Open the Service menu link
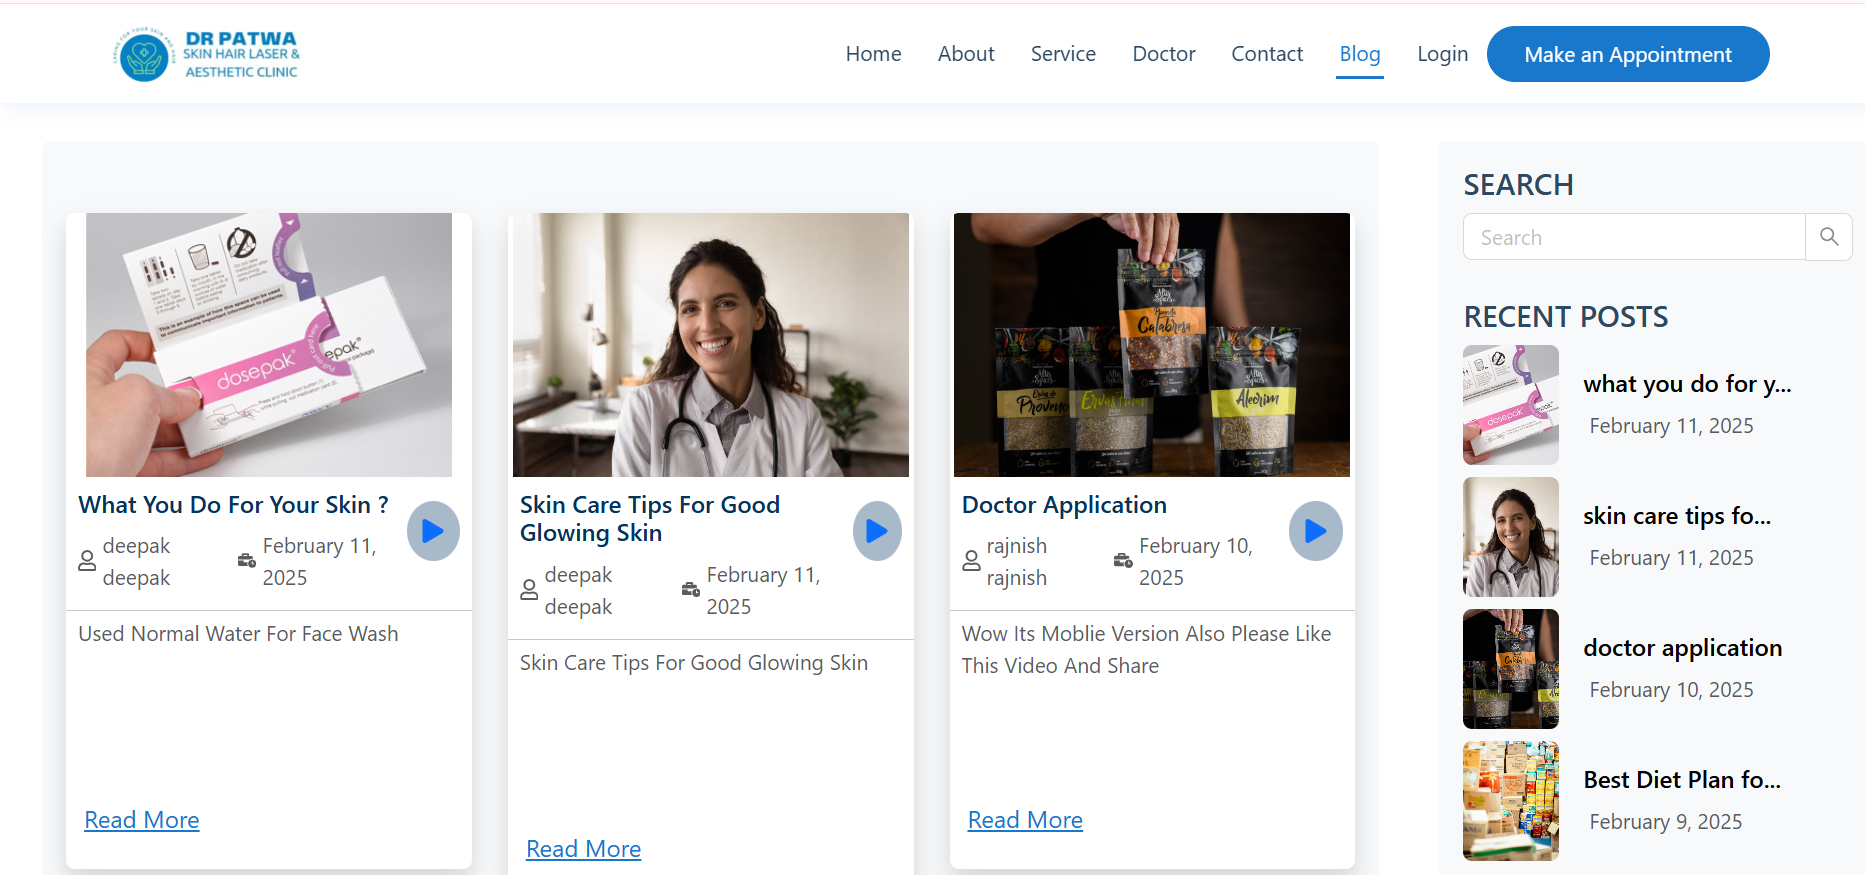This screenshot has width=1865, height=875. coord(1063,54)
